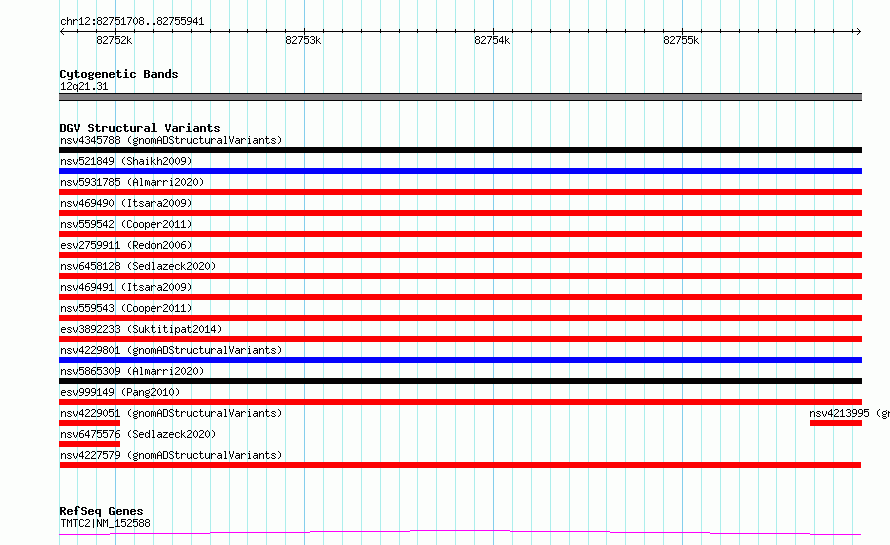
Task: Open nsv559543 (Cooper2011) label
Action: [x=126, y=308]
